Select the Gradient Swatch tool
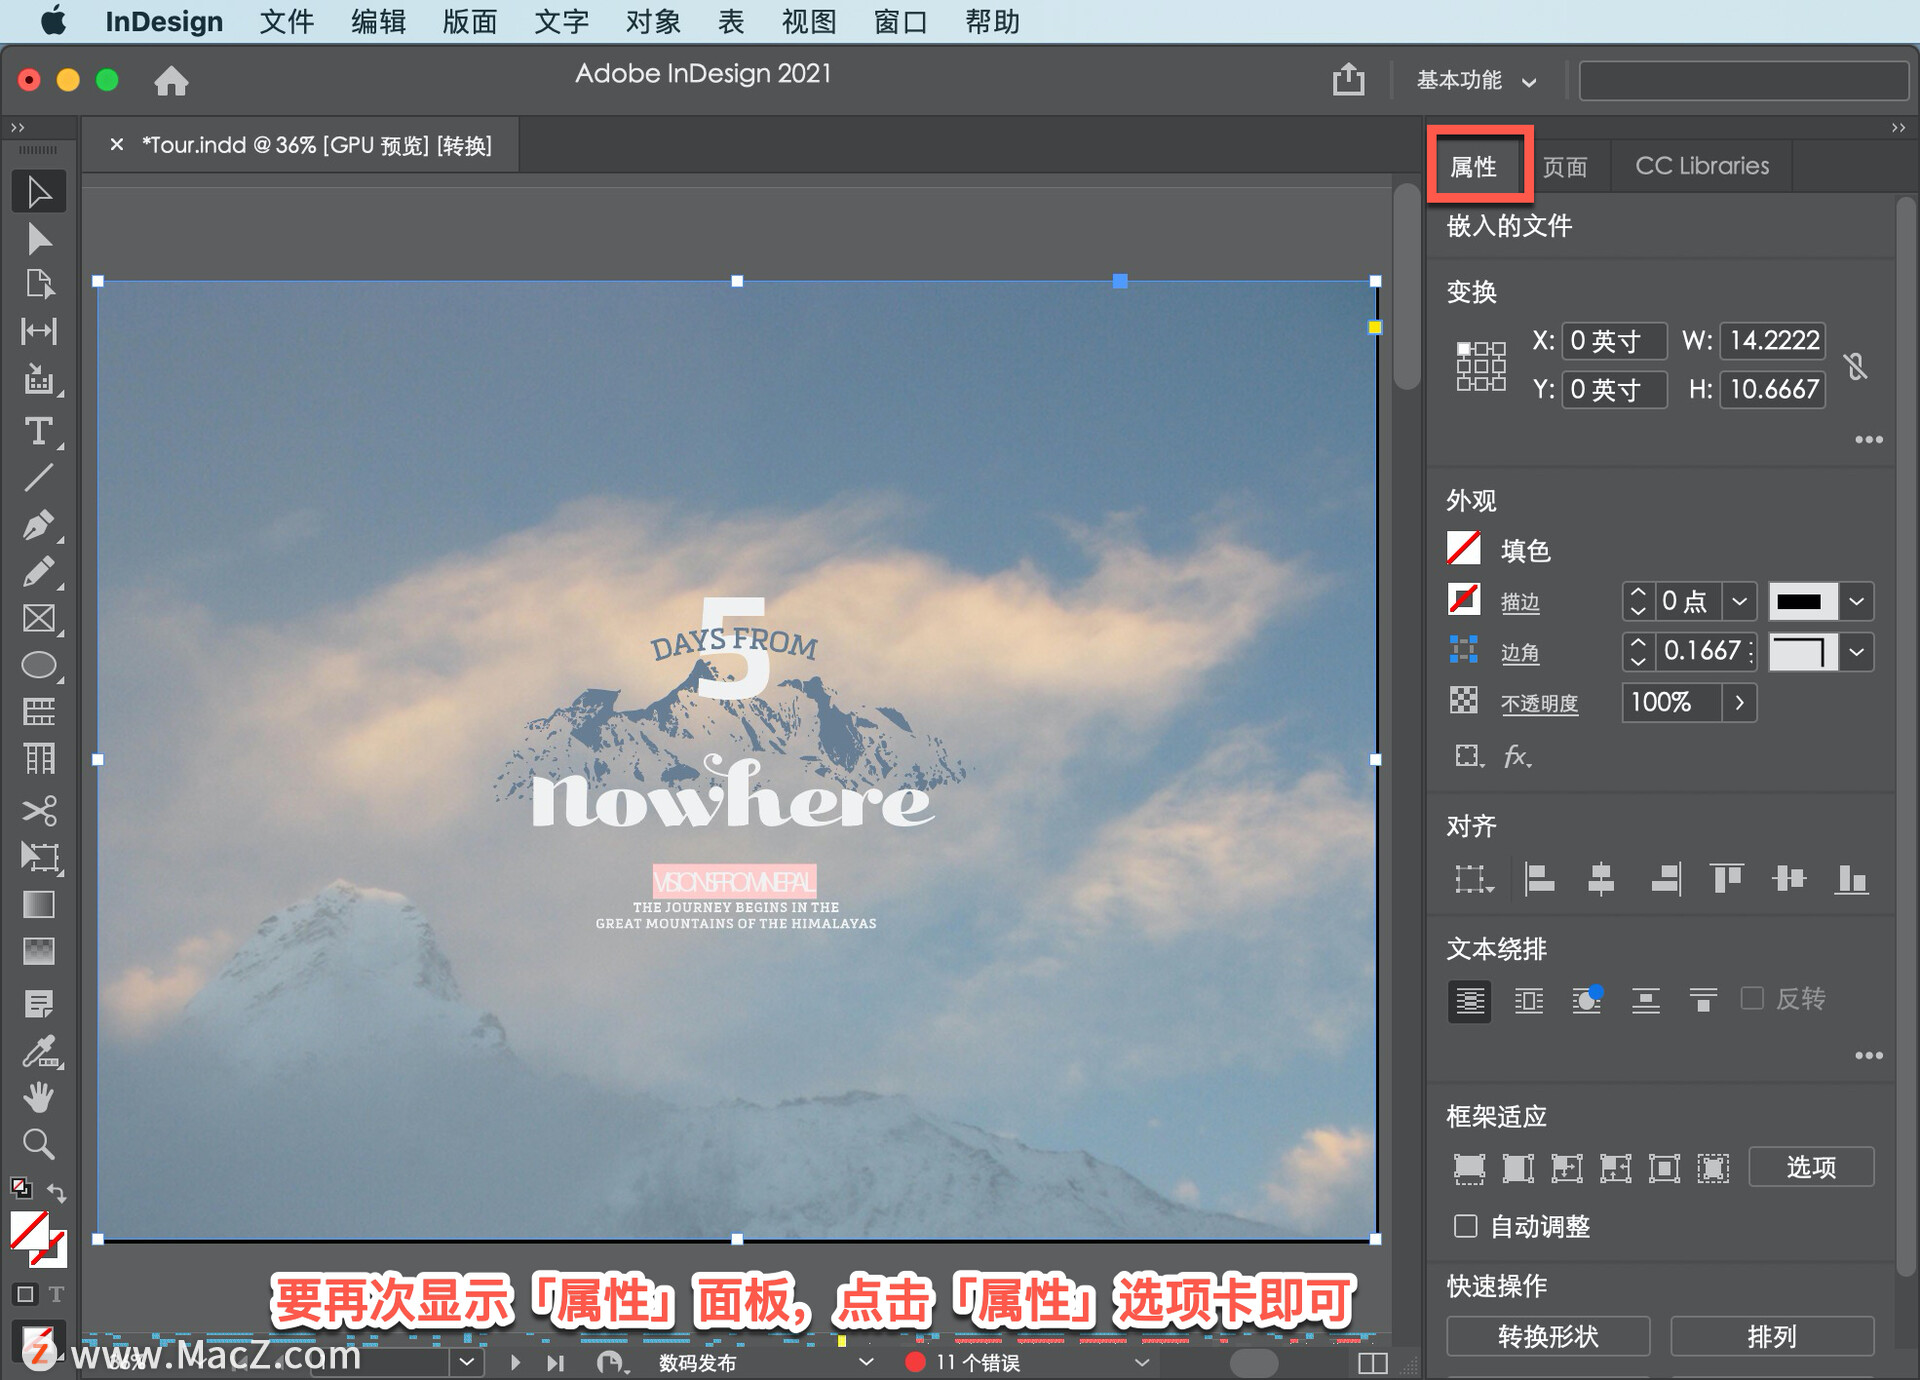The width and height of the screenshot is (1920, 1380). (x=39, y=905)
